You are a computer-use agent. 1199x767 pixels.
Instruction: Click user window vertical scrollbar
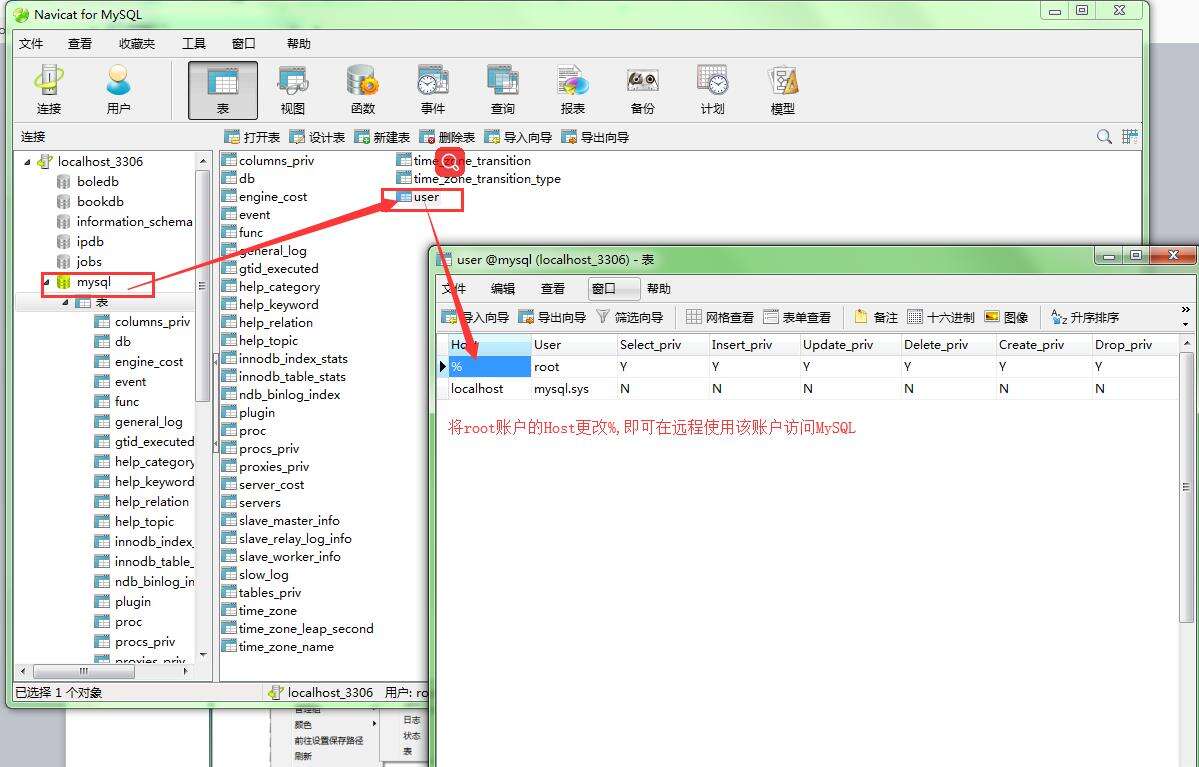click(1186, 486)
